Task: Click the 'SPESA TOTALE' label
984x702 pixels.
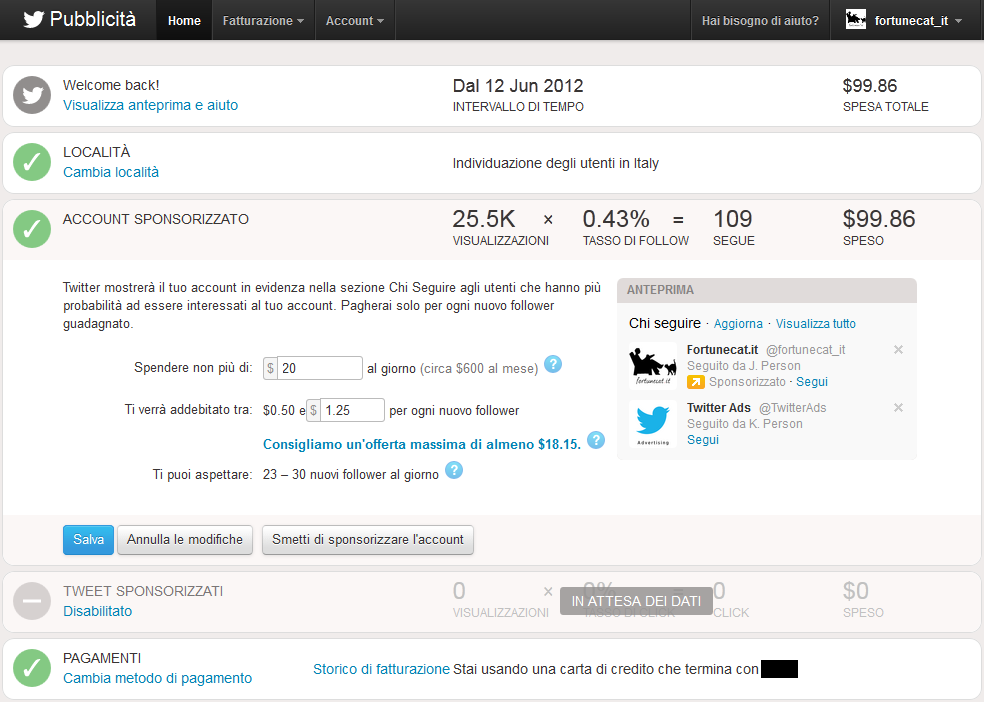Action: [885, 107]
